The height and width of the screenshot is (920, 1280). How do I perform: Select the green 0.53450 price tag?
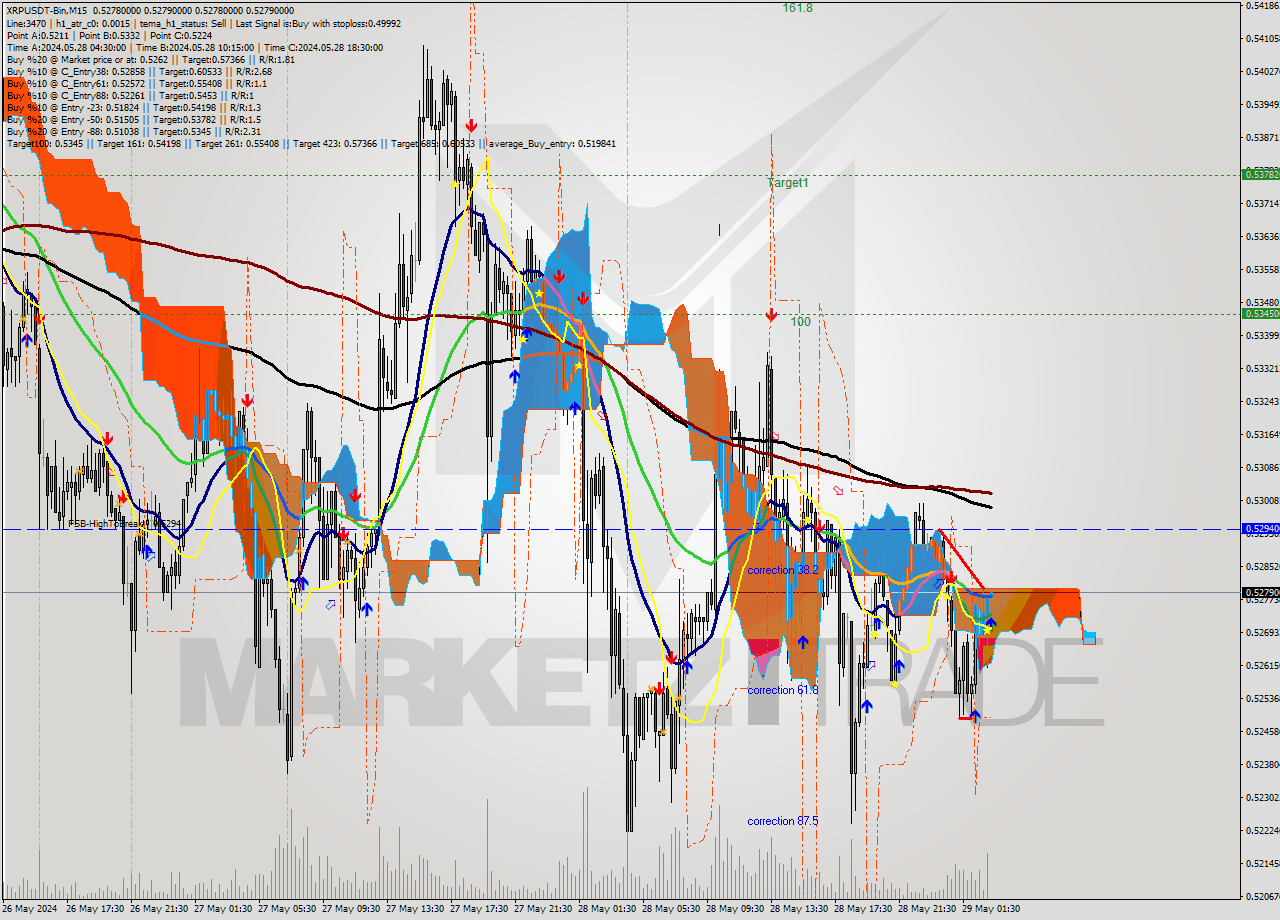tap(1261, 313)
